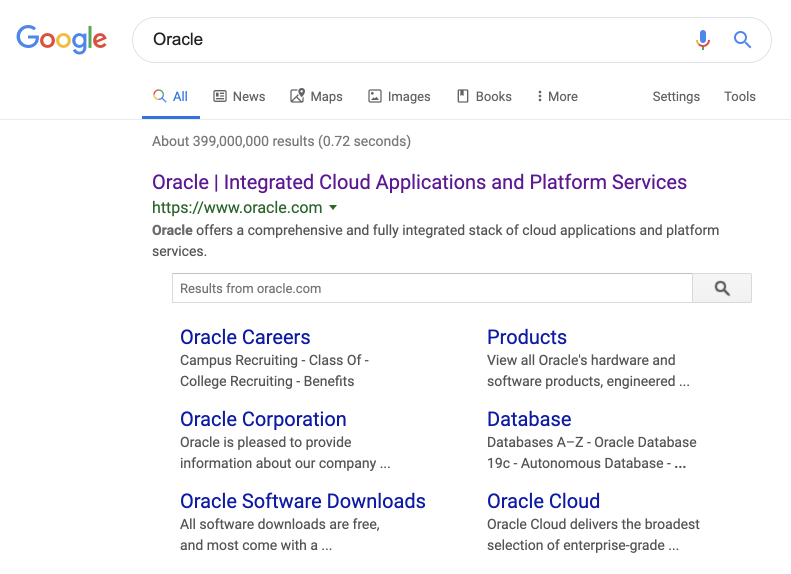
Task: Focus the 'Results from oracle.com' field
Action: pyautogui.click(x=432, y=288)
